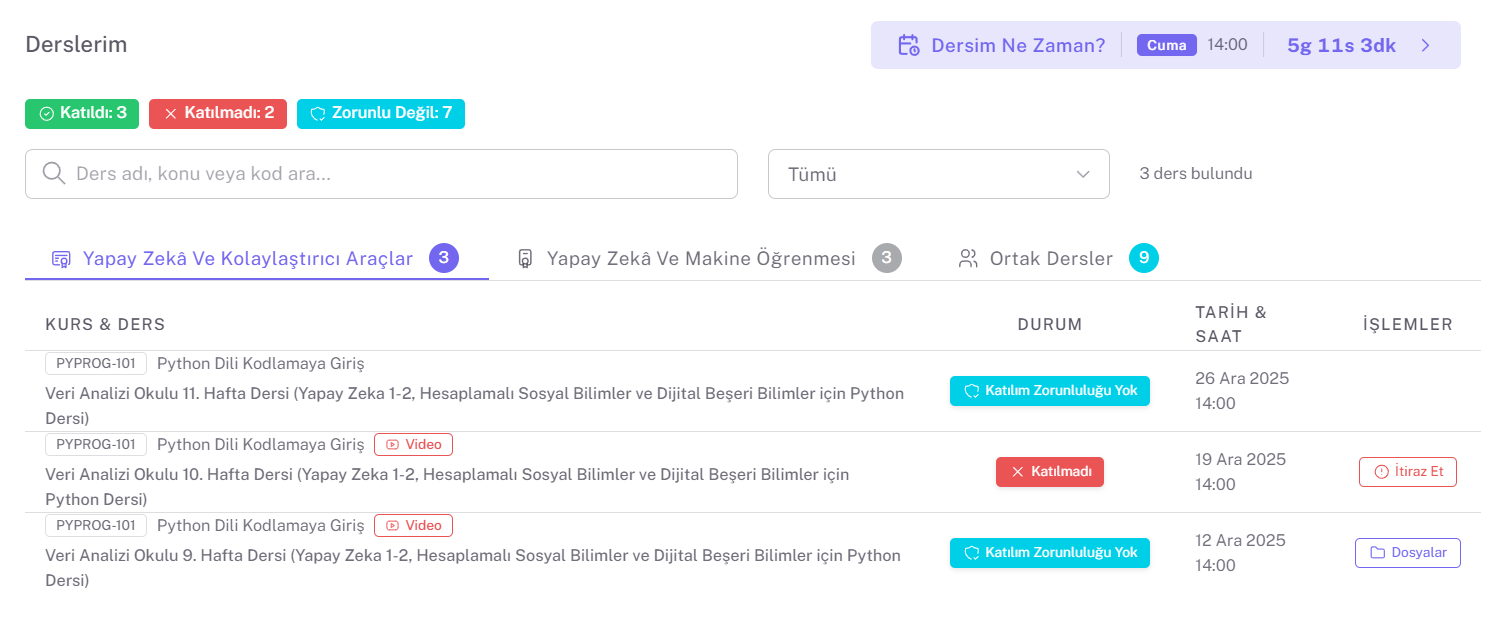Switch to the Ortak Dersler tab
1502x617 pixels.
tap(1050, 257)
